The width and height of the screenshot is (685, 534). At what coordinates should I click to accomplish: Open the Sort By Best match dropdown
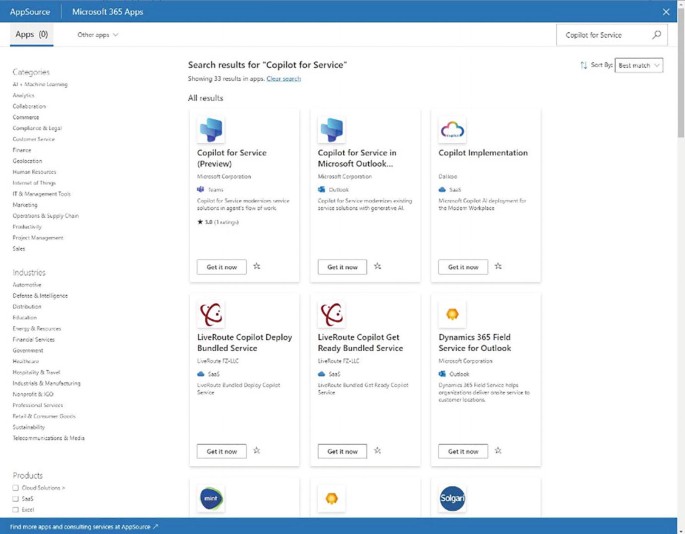pos(639,66)
